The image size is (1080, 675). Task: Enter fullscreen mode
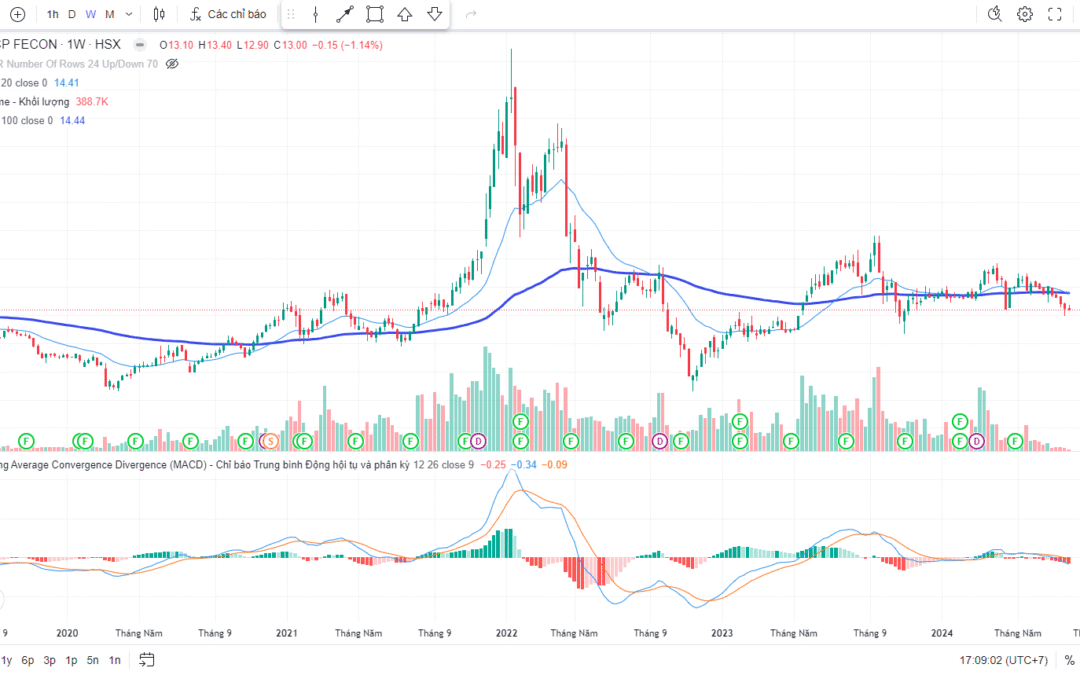click(x=1055, y=14)
